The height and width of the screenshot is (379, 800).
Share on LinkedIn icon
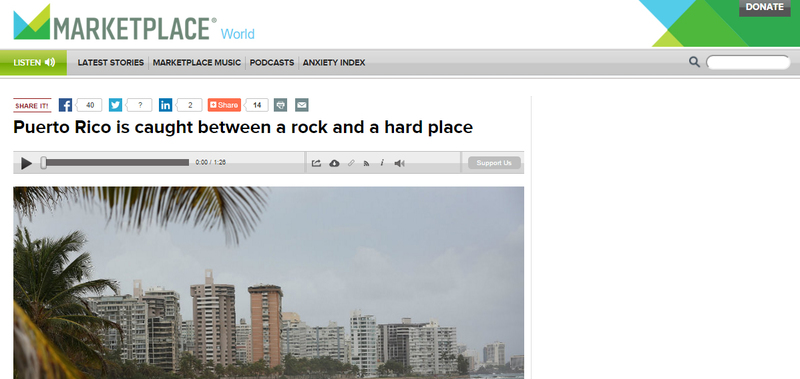tap(165, 105)
